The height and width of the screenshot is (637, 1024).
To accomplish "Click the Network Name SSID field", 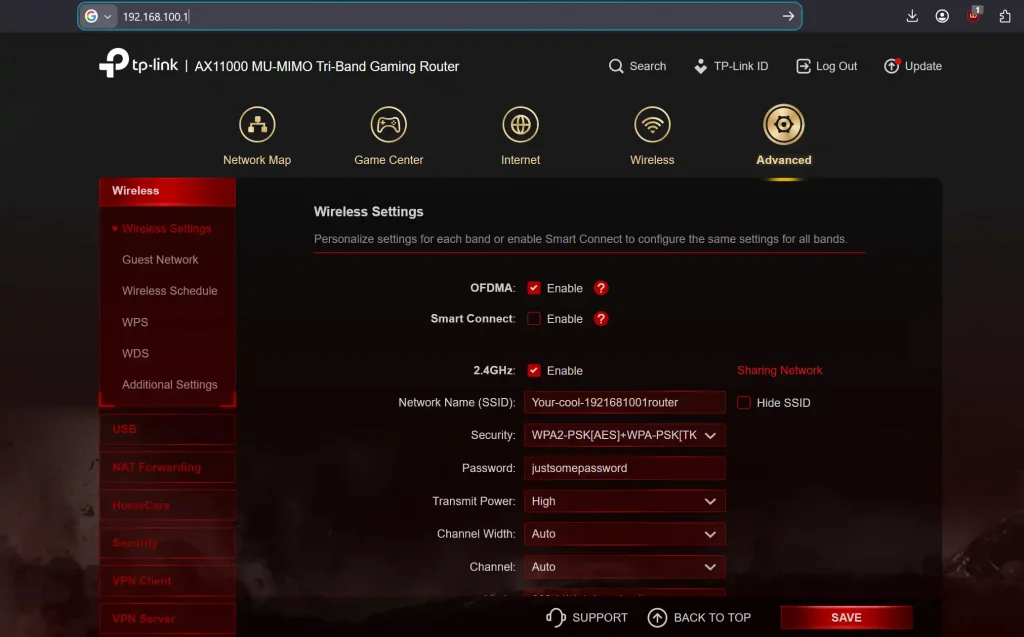I will [x=624, y=403].
